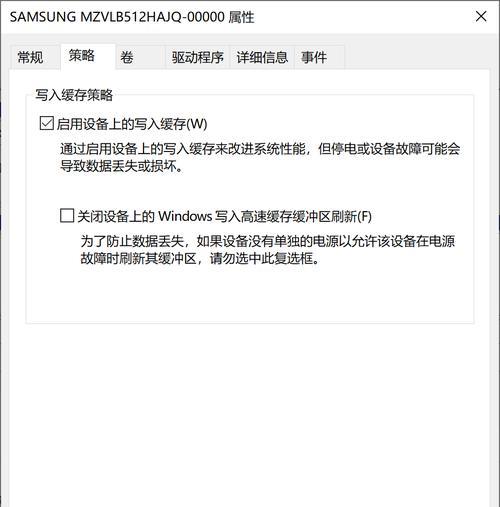Uncheck the 启用设备上的写入缓存 checkbox box
This screenshot has height=507, width=500.
[x=46, y=123]
